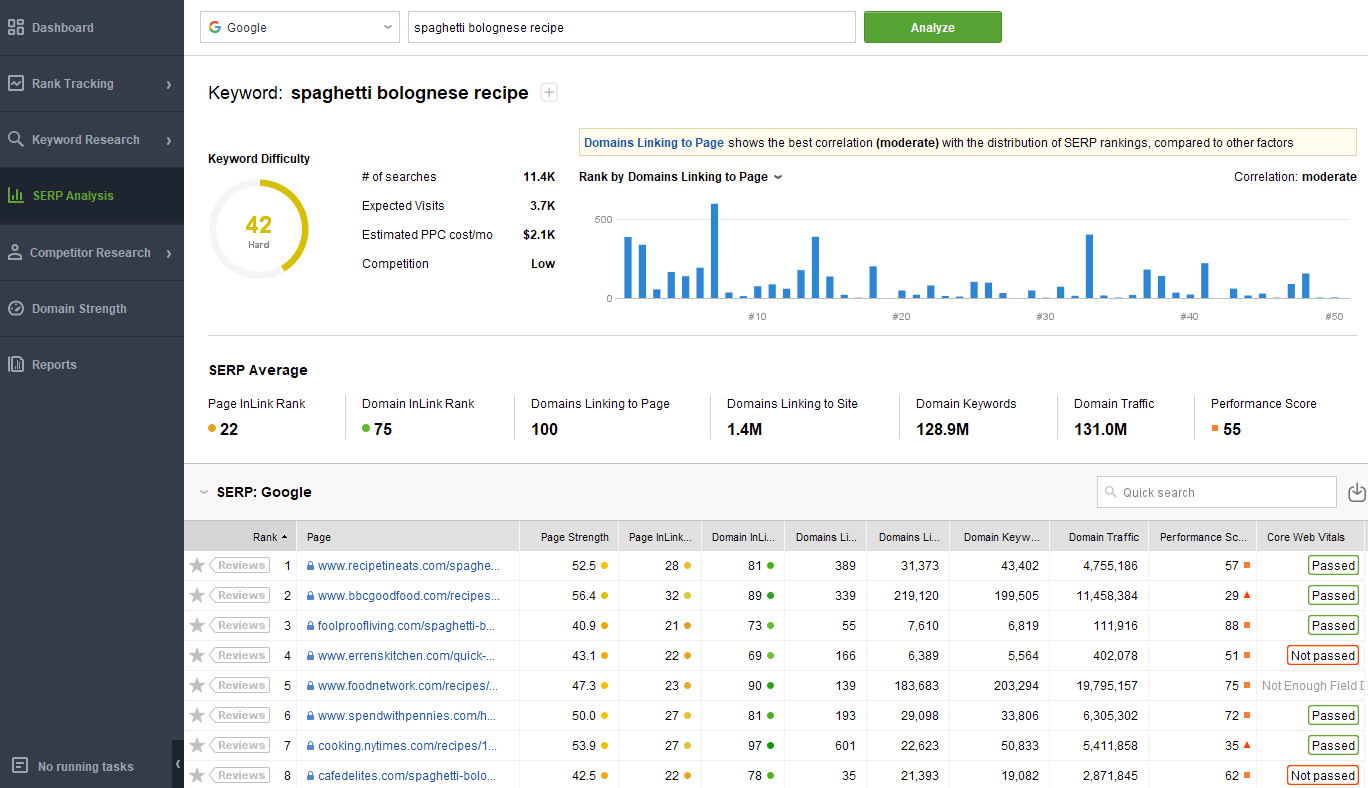Open the Rank Tracking menu item
The width and height of the screenshot is (1368, 788).
[x=92, y=84]
